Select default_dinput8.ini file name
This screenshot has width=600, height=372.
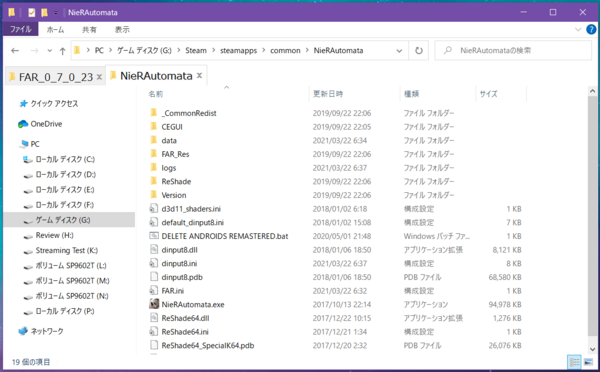pos(192,222)
